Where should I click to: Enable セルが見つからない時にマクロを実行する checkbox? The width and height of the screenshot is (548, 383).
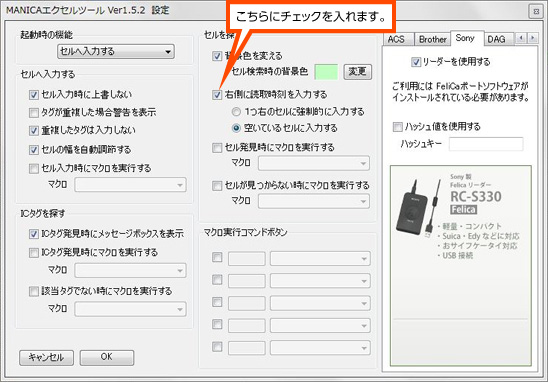(217, 186)
